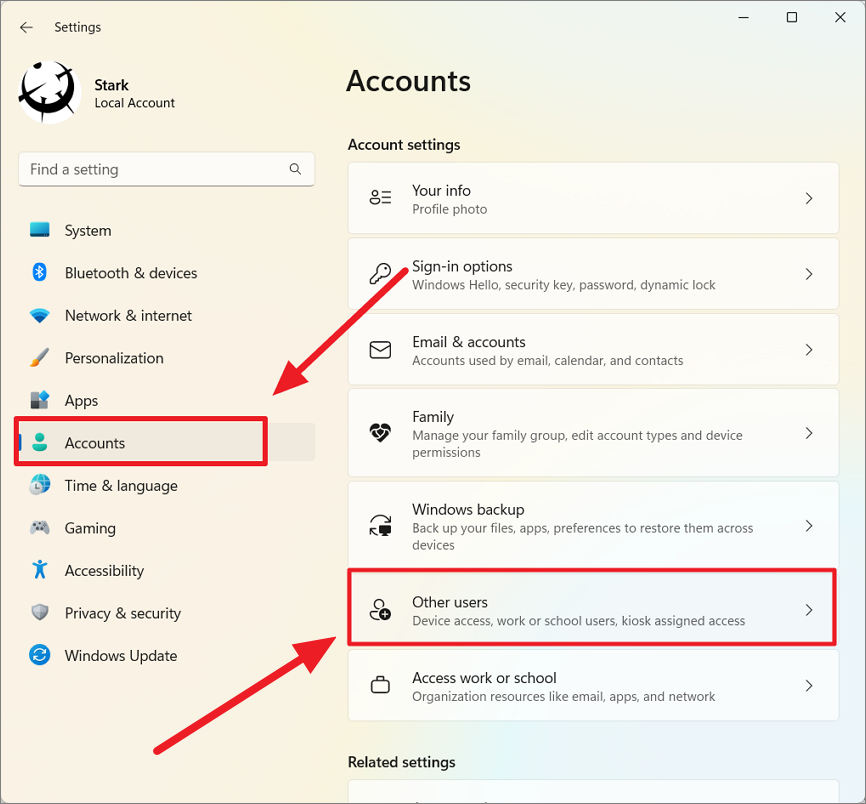Click the System monitor icon
Screen dimensions: 866x804
[40, 230]
